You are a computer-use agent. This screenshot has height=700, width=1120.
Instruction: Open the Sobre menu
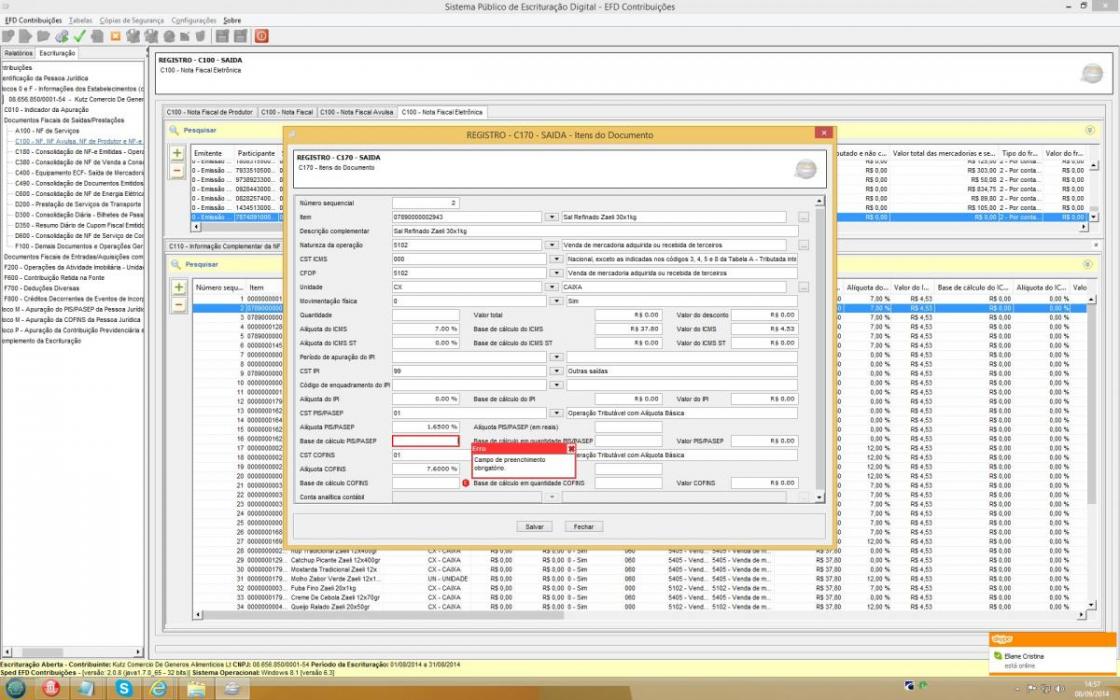click(232, 21)
